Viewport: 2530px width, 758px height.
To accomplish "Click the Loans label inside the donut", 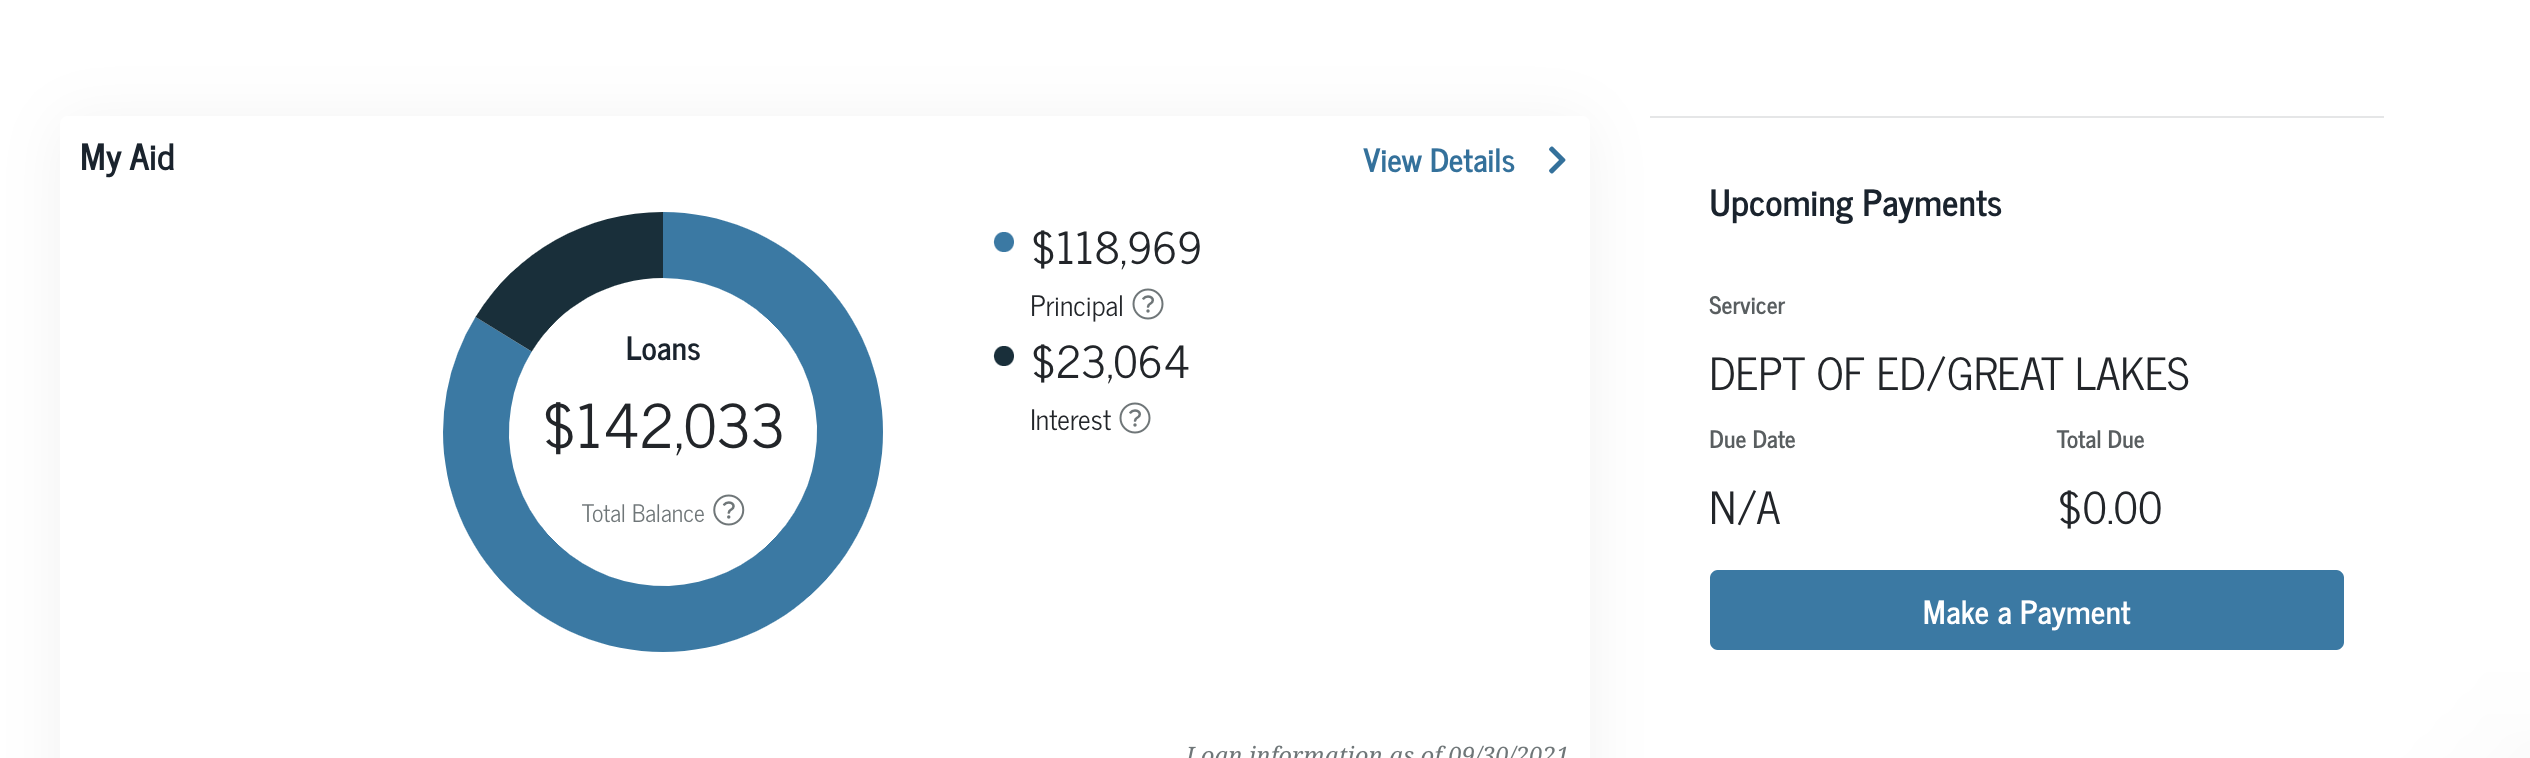I will coord(663,349).
